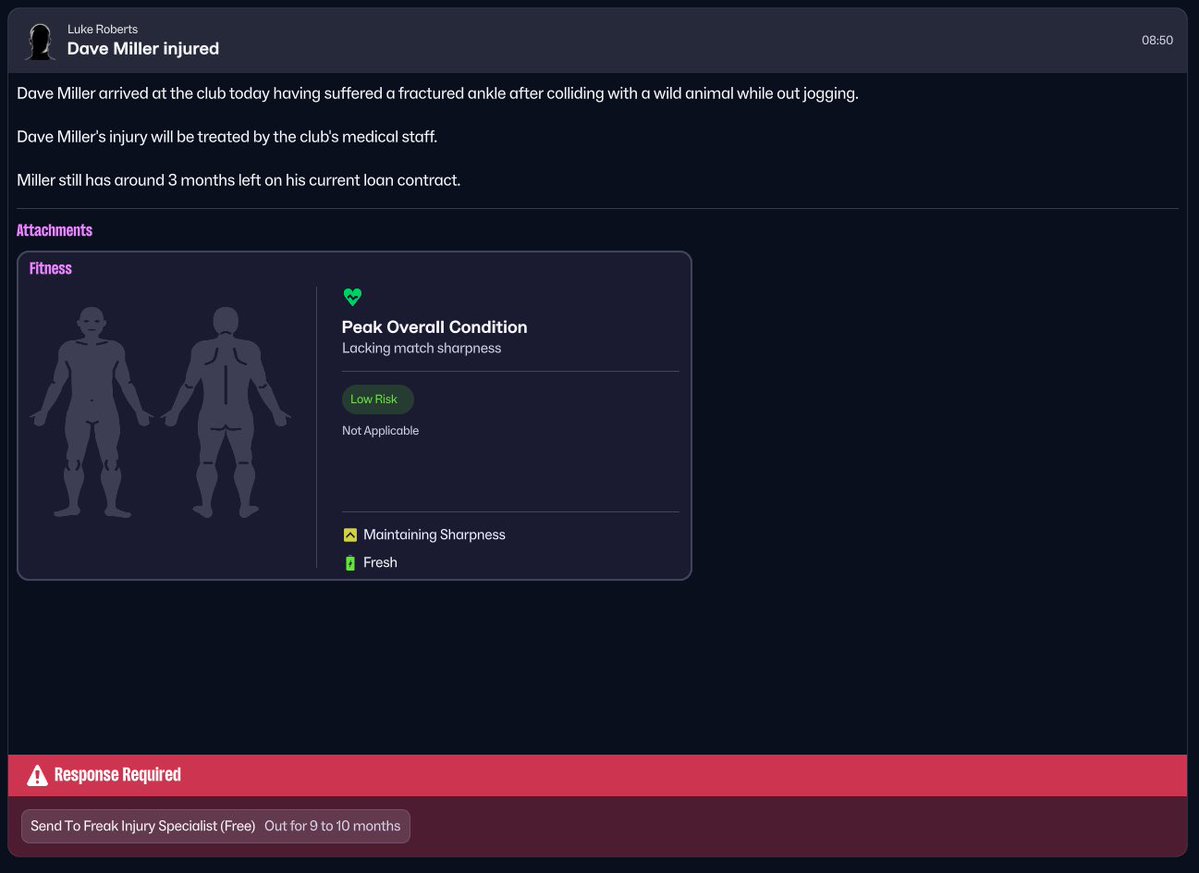
Task: Click Peak Overall Condition text
Action: pos(434,327)
